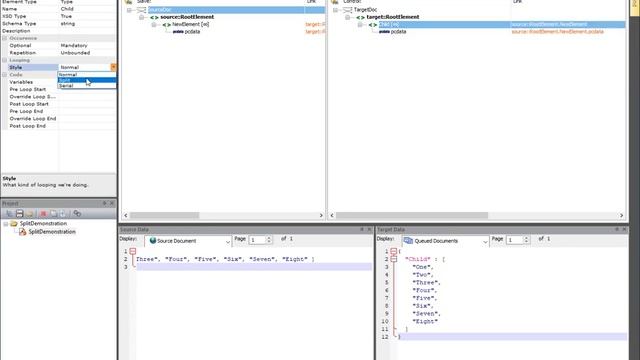Collapse line 1 fold in Source Data

click(133, 251)
